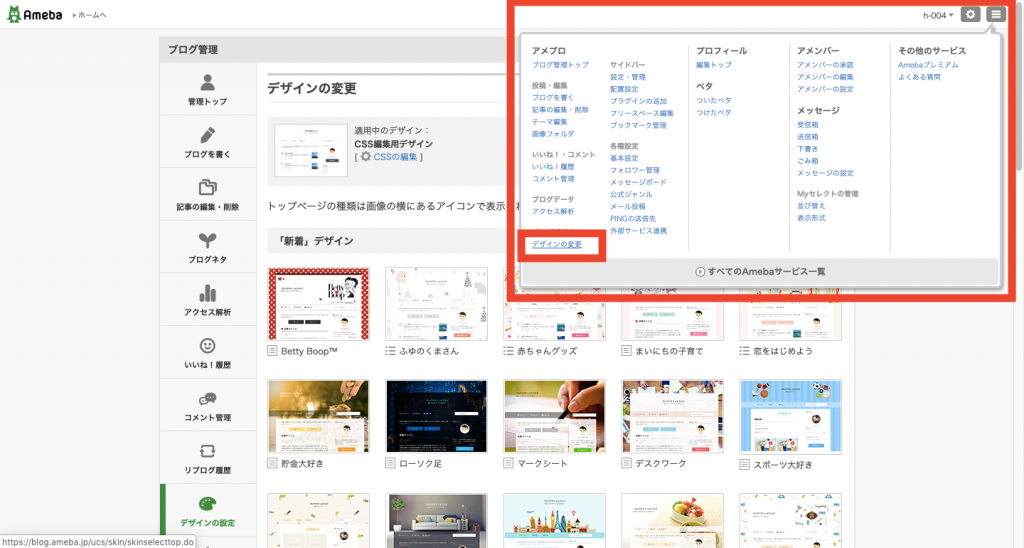
Task: Click CSSの編集 link
Action: (x=395, y=157)
